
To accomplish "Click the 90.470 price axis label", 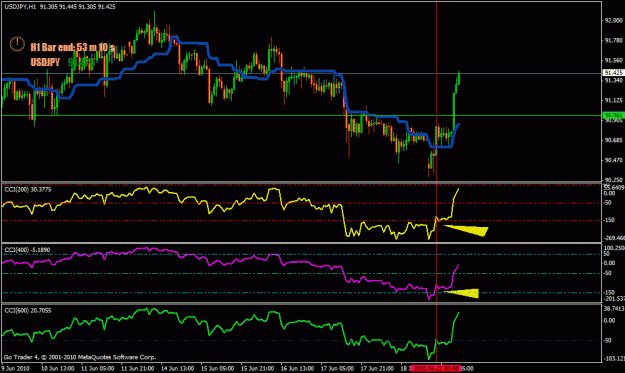I will (x=613, y=160).
